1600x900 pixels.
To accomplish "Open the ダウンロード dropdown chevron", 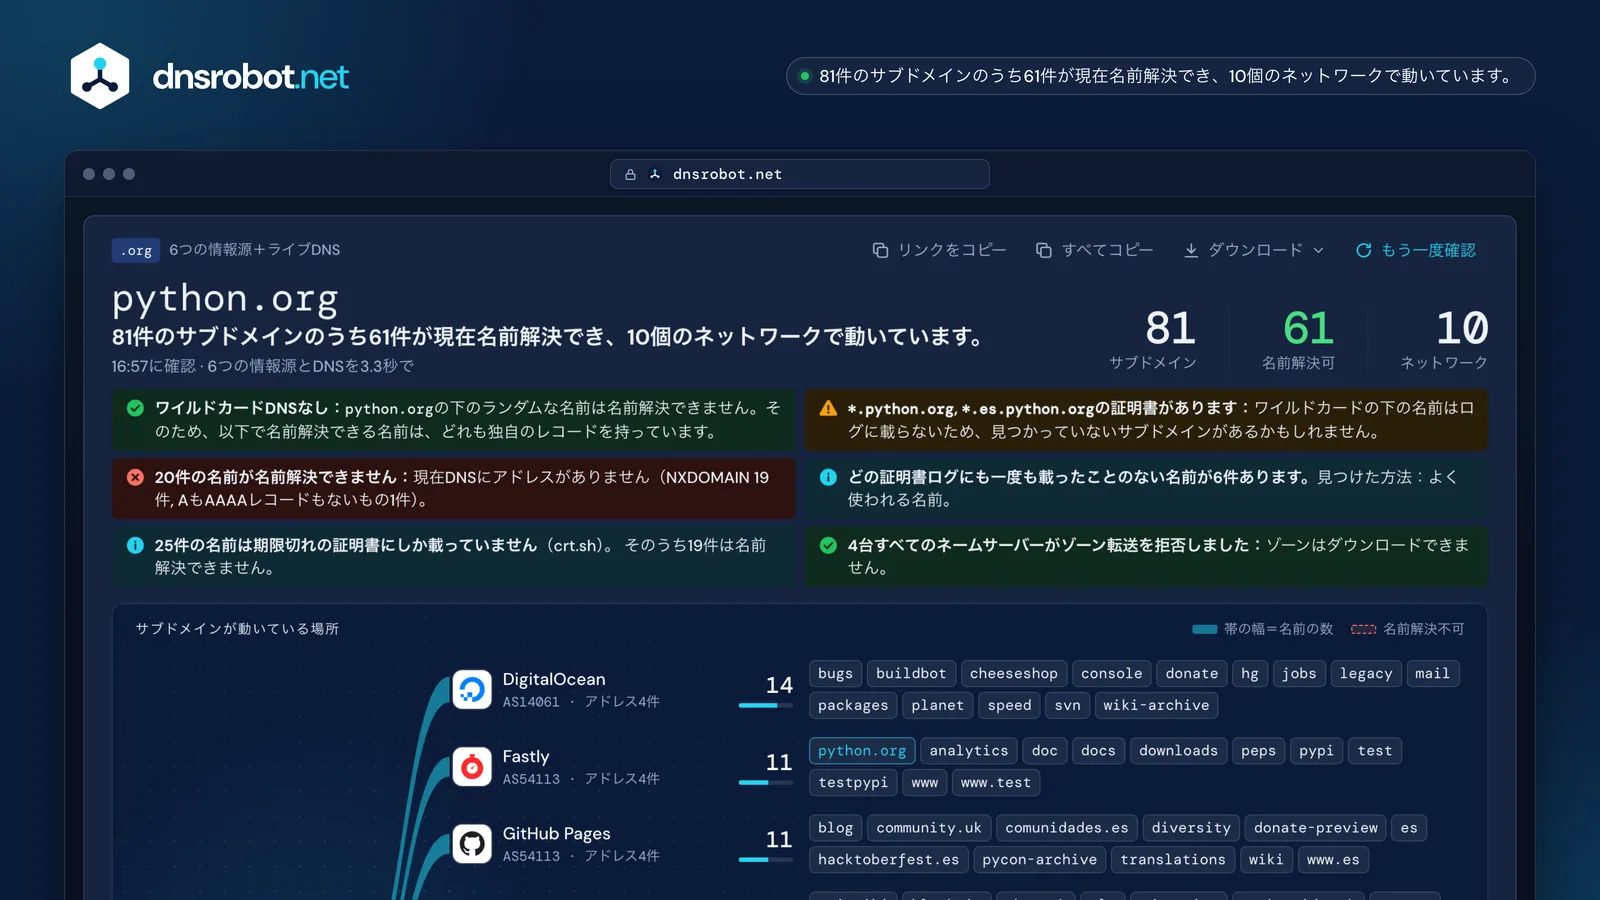I will 1318,250.
